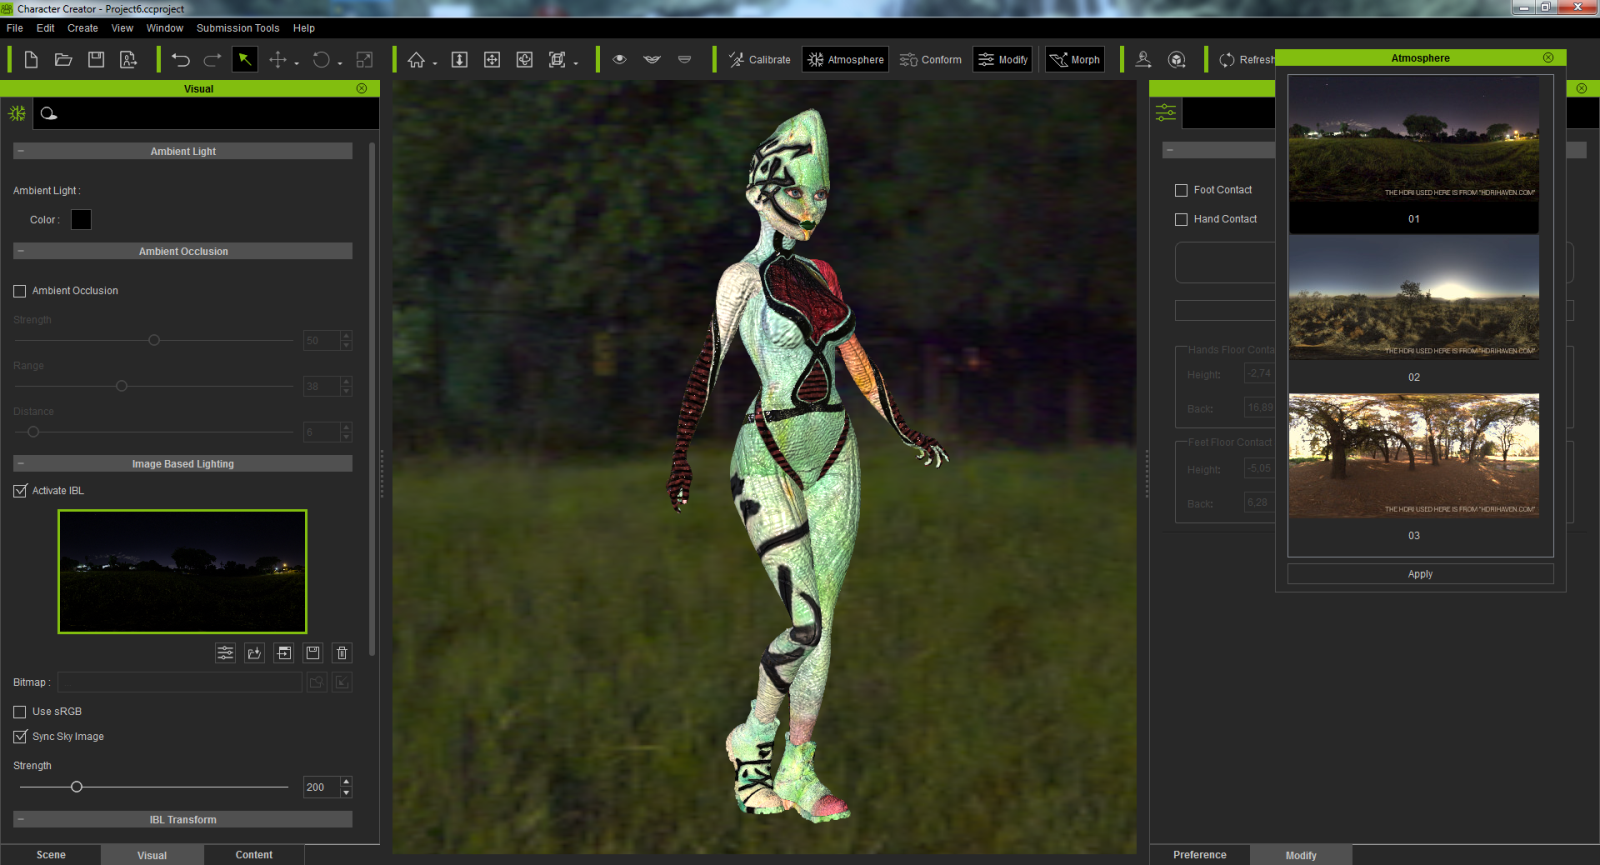Click the IBL Strength slider handle
Image resolution: width=1600 pixels, height=865 pixels.
pos(76,787)
